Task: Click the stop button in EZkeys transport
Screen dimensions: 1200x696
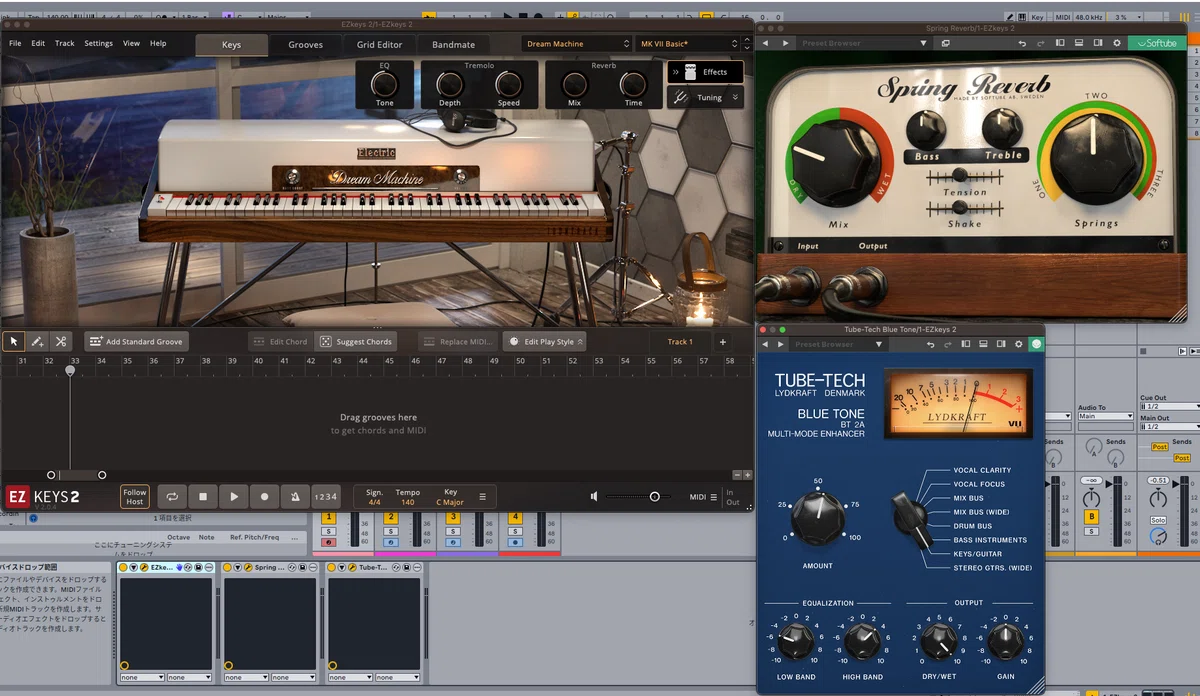Action: click(203, 496)
